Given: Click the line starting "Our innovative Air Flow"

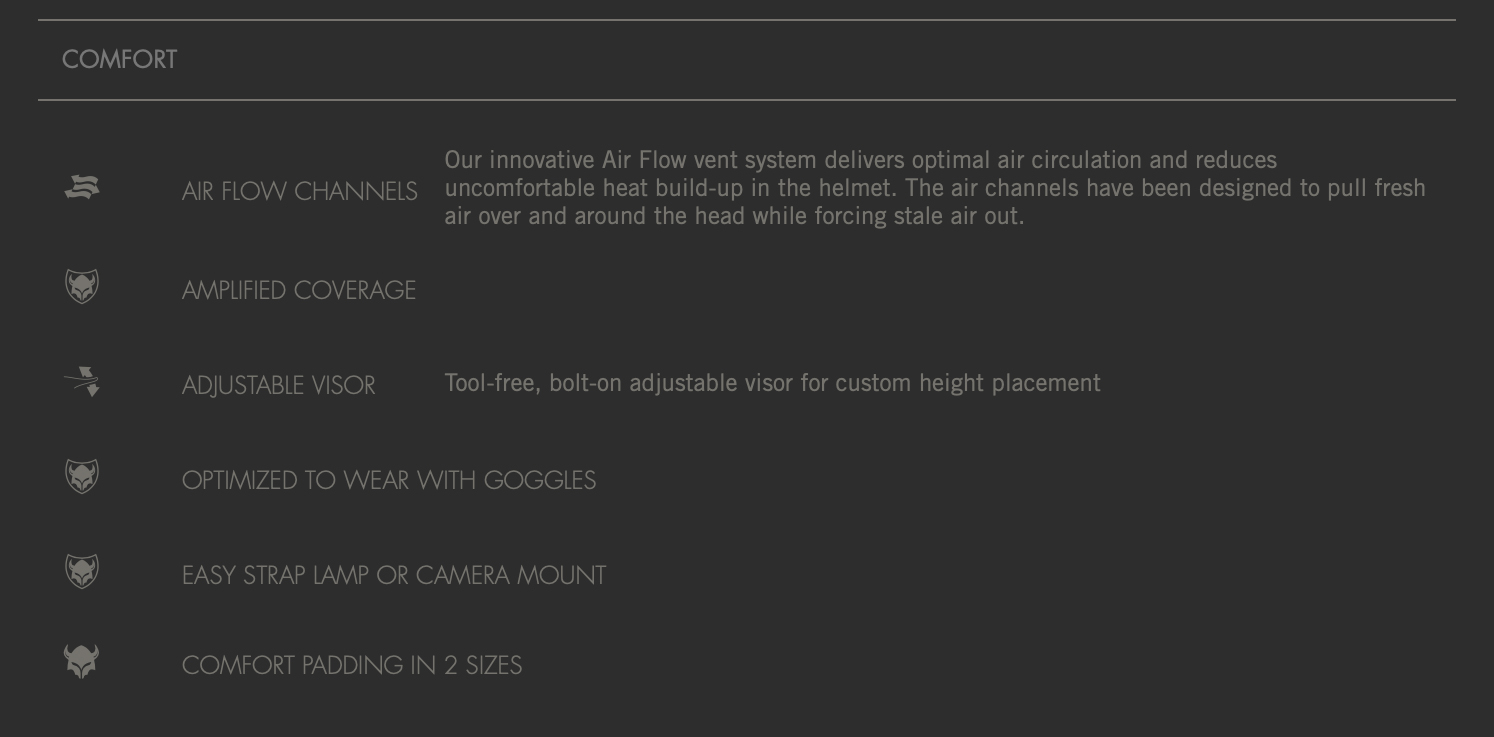Looking at the screenshot, I should coord(861,160).
